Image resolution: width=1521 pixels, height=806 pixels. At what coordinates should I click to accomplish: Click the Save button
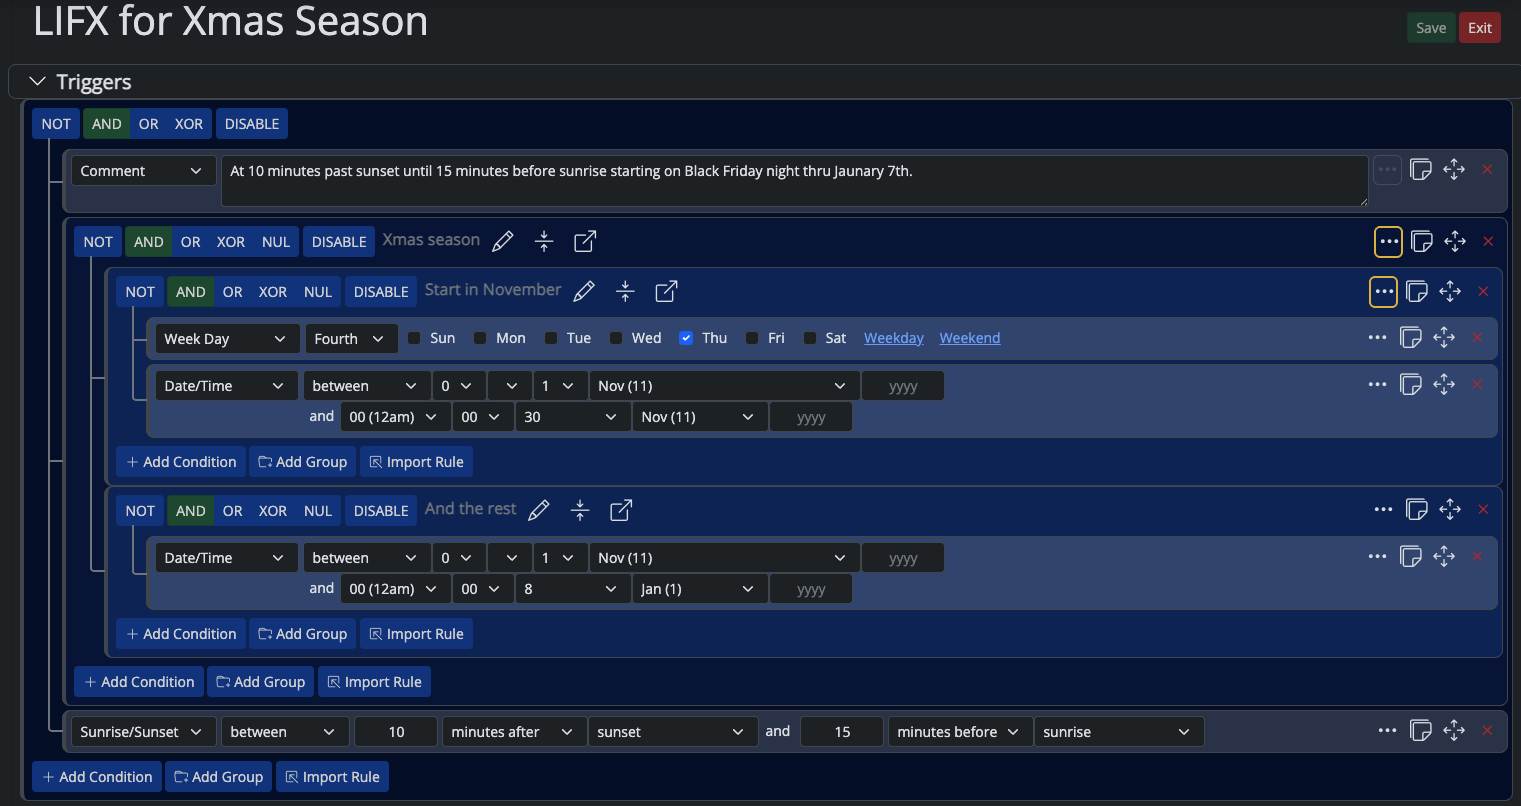tap(1430, 28)
